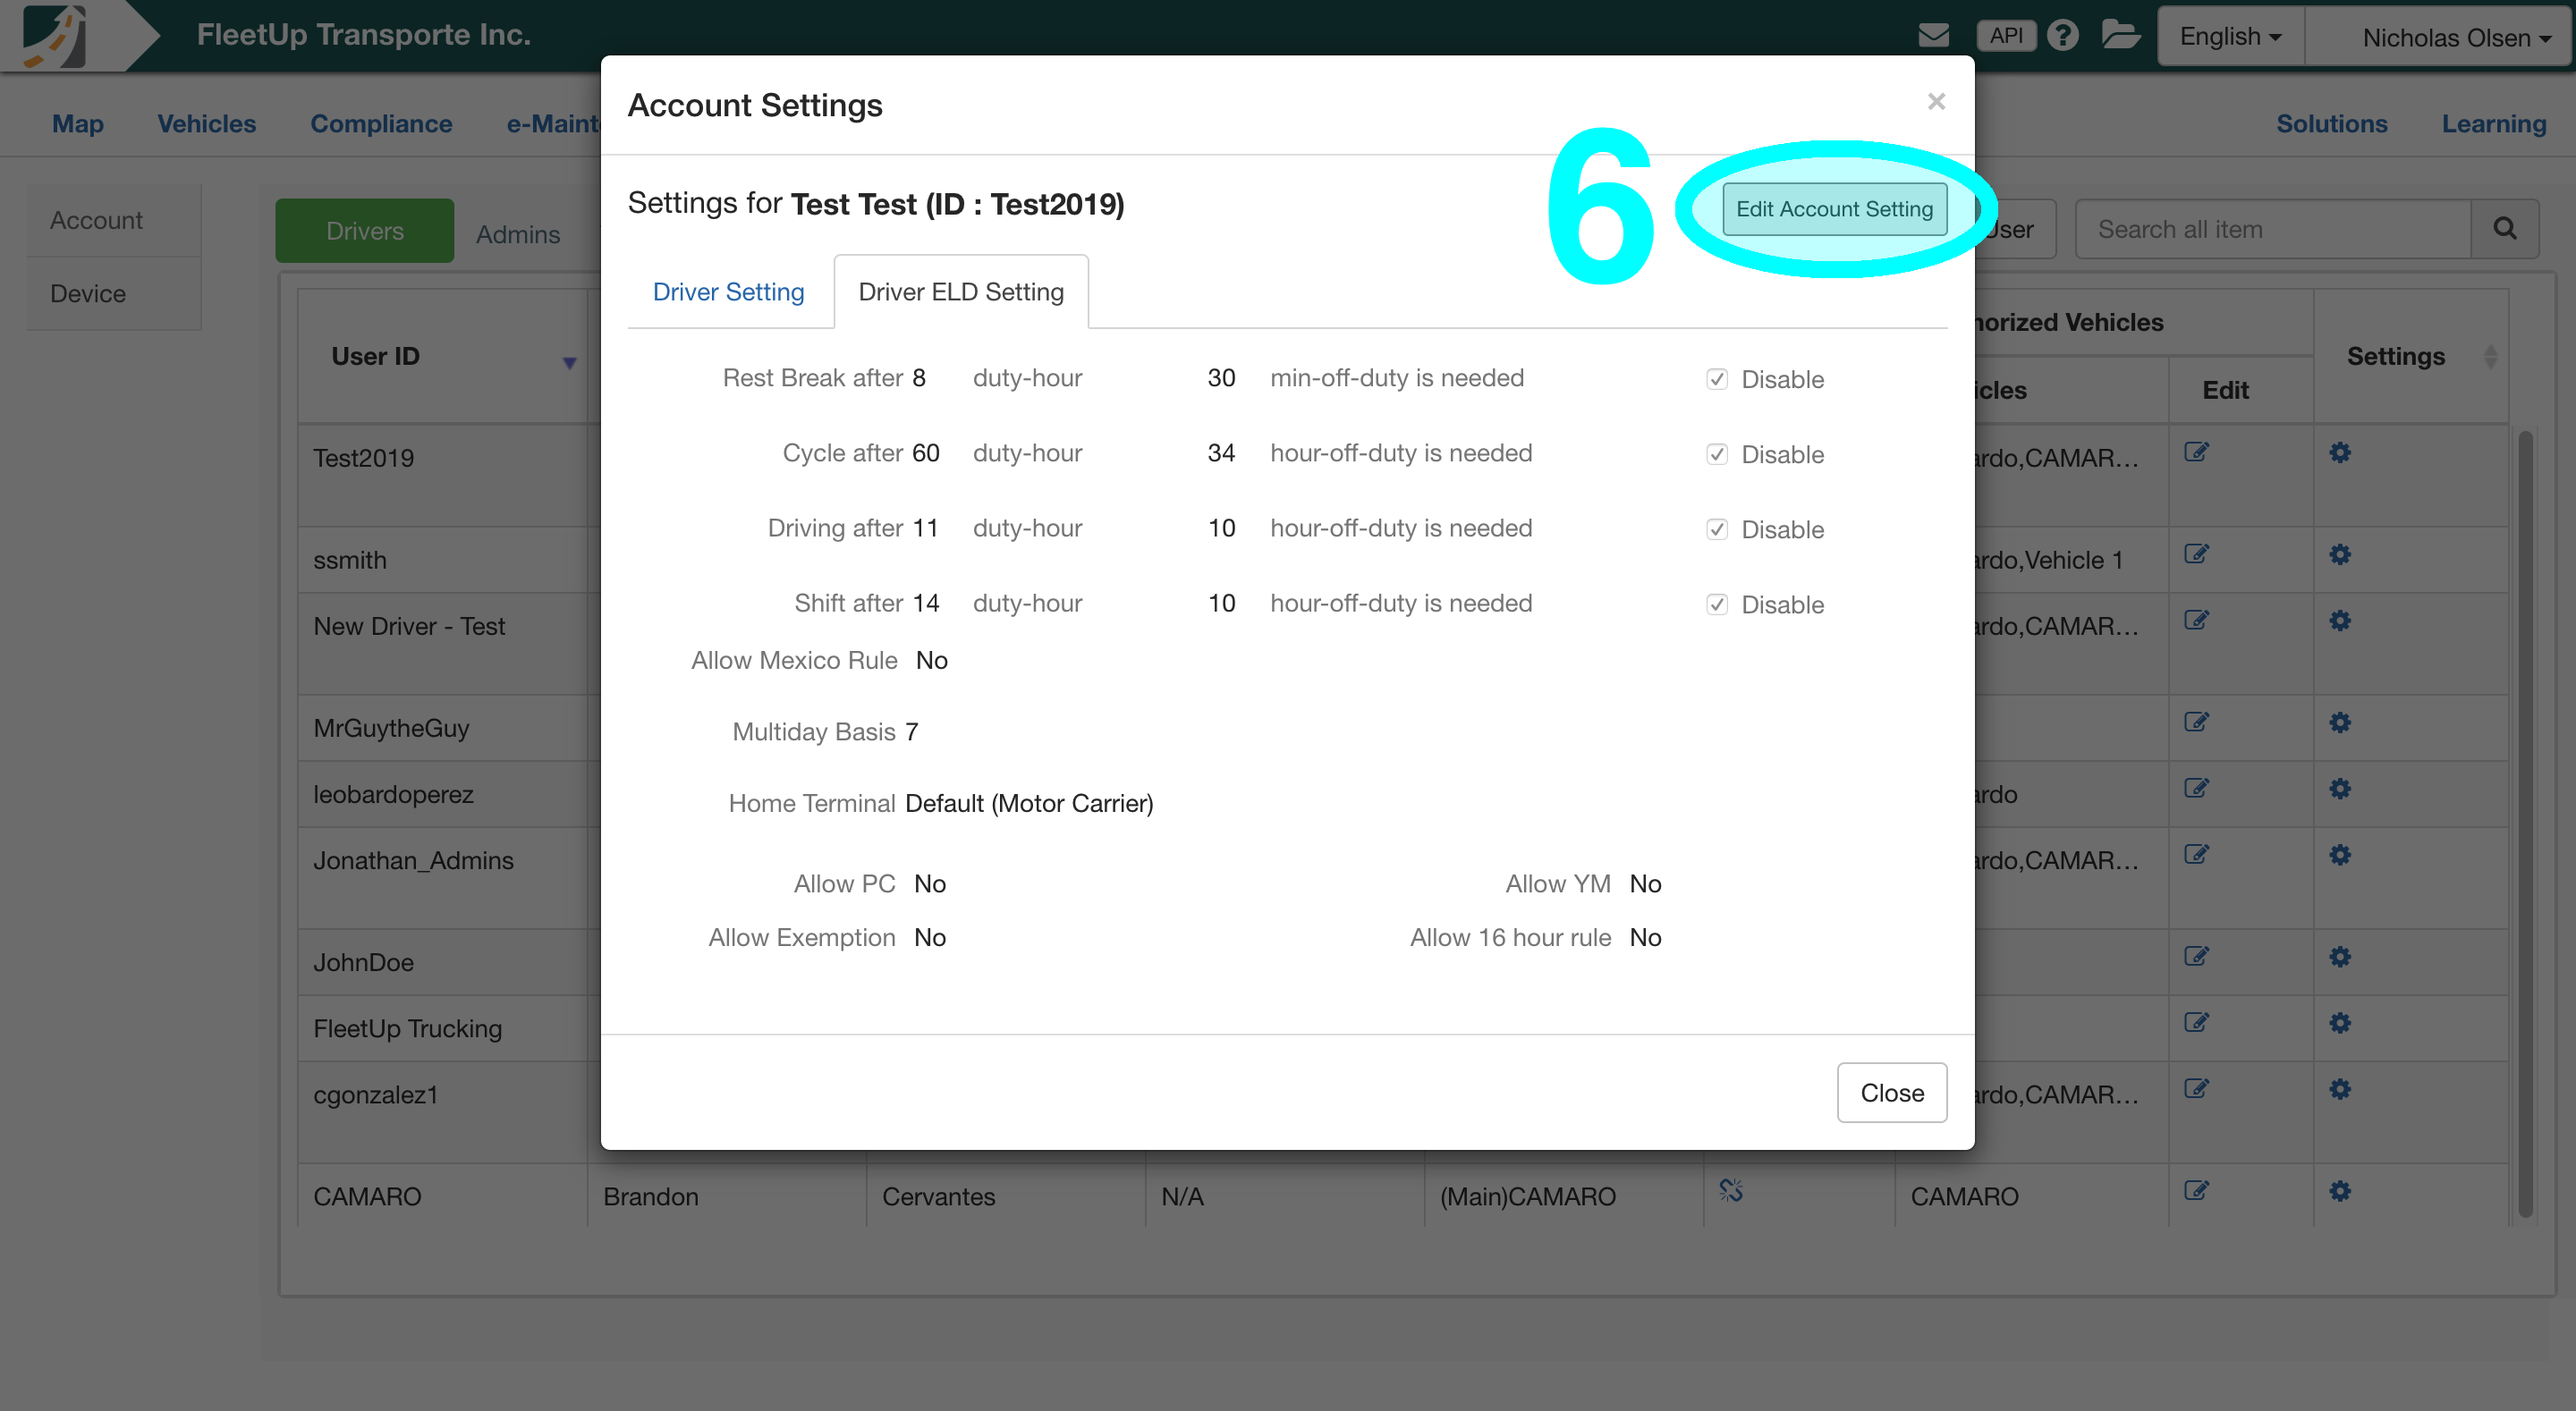Toggle Disable checkbox for Cycle rule
2576x1411 pixels.
[1717, 454]
